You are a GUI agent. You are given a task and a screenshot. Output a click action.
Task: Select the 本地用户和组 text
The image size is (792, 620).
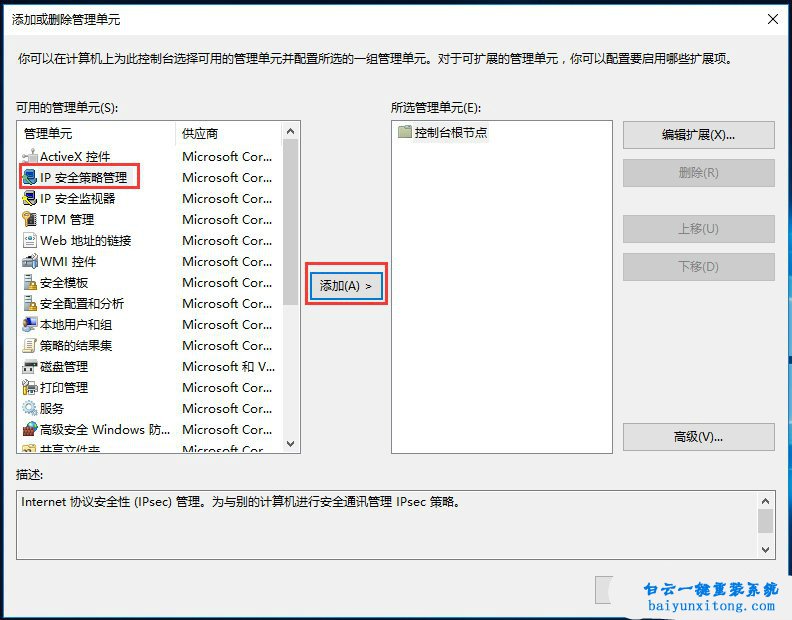(x=76, y=324)
